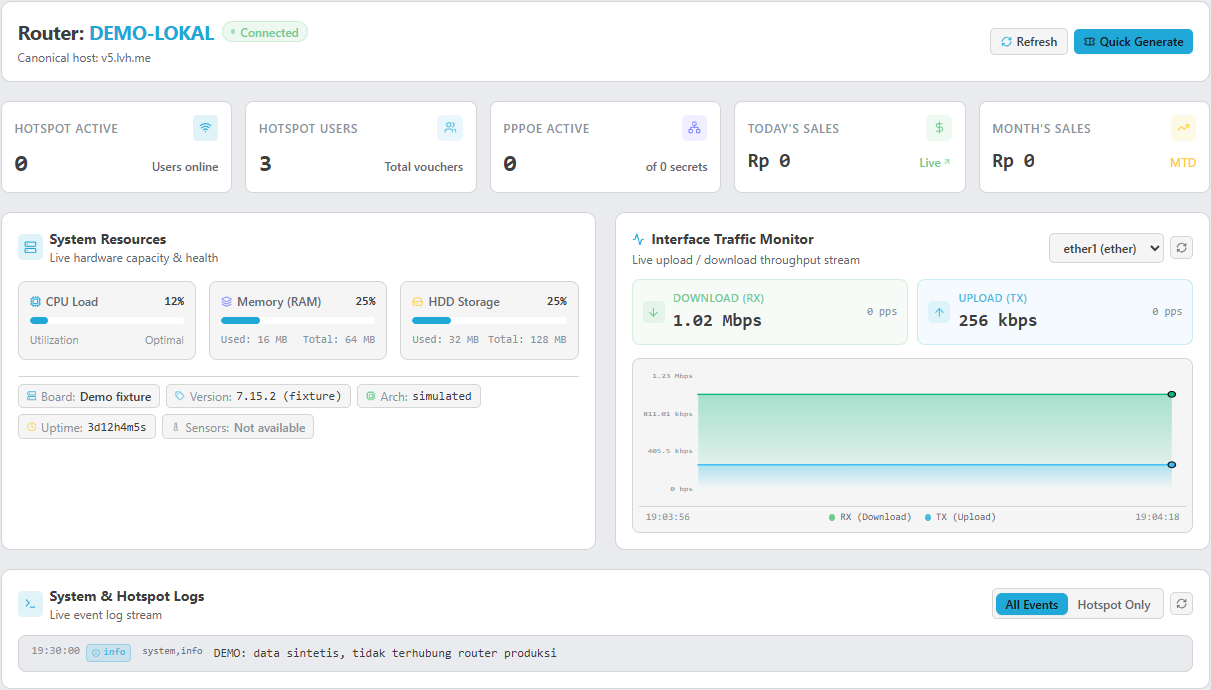Click the Memory (RAM) progress bar
The width and height of the screenshot is (1211, 690).
point(298,321)
